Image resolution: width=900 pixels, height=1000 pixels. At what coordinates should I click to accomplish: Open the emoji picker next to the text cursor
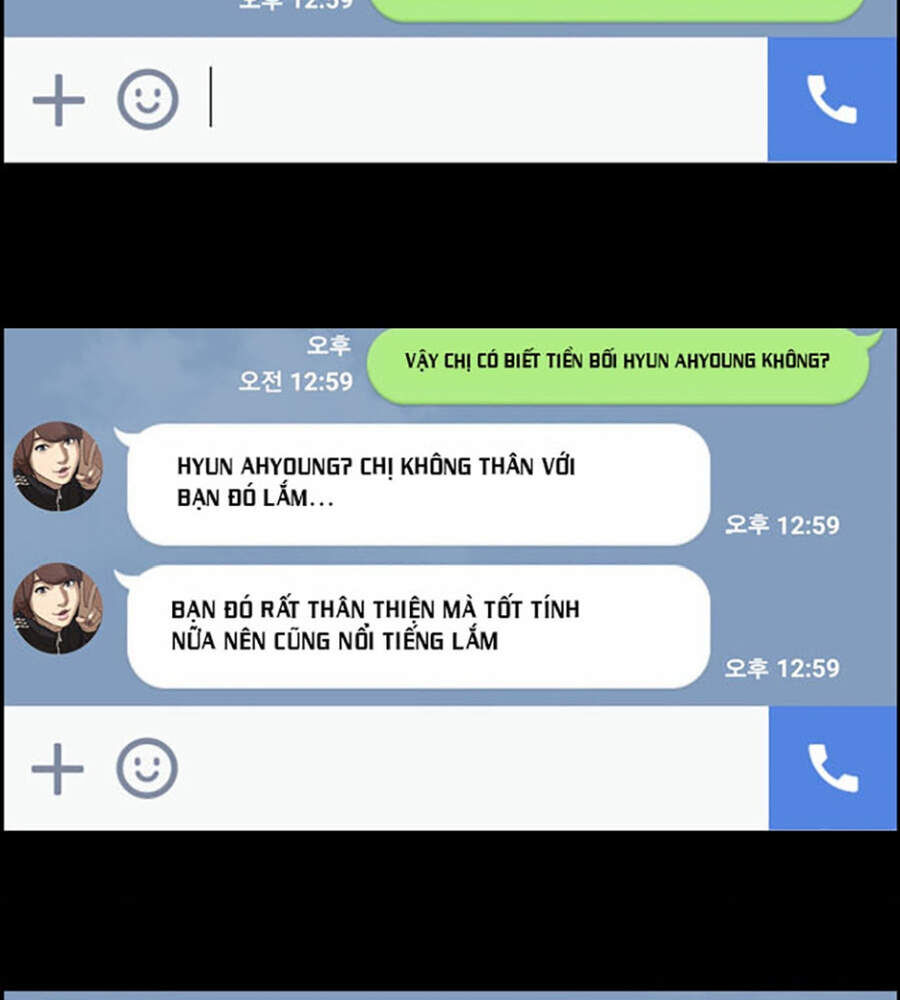click(148, 99)
